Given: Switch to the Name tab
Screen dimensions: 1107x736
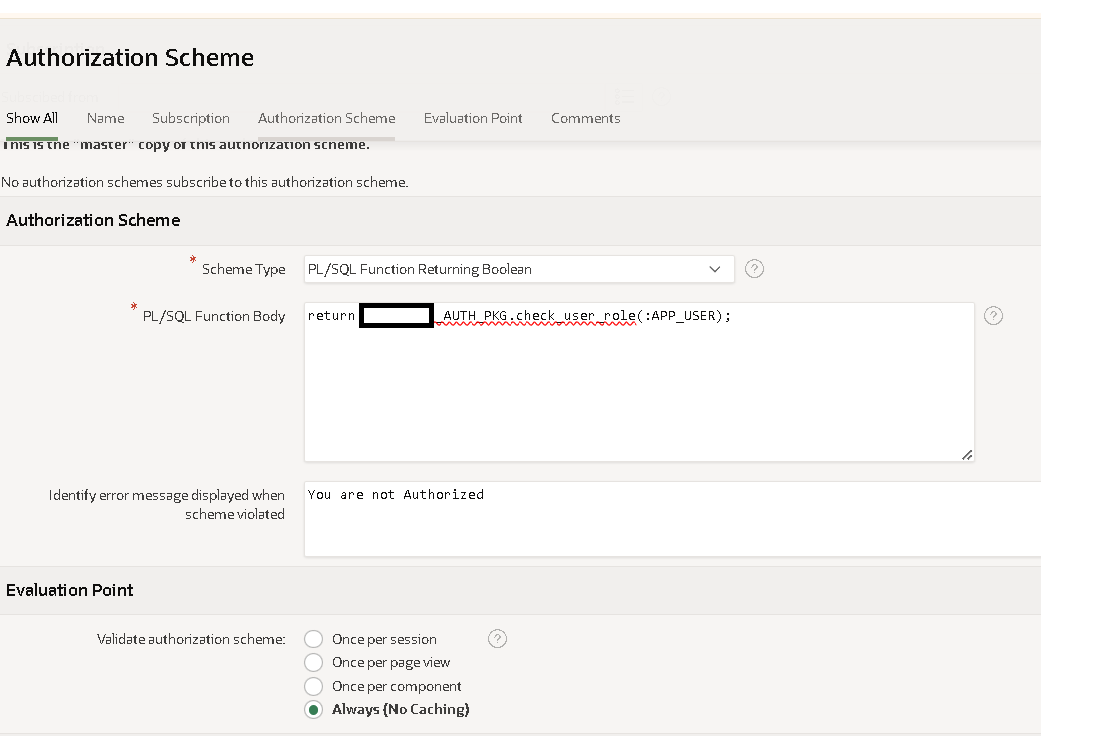Looking at the screenshot, I should point(105,118).
